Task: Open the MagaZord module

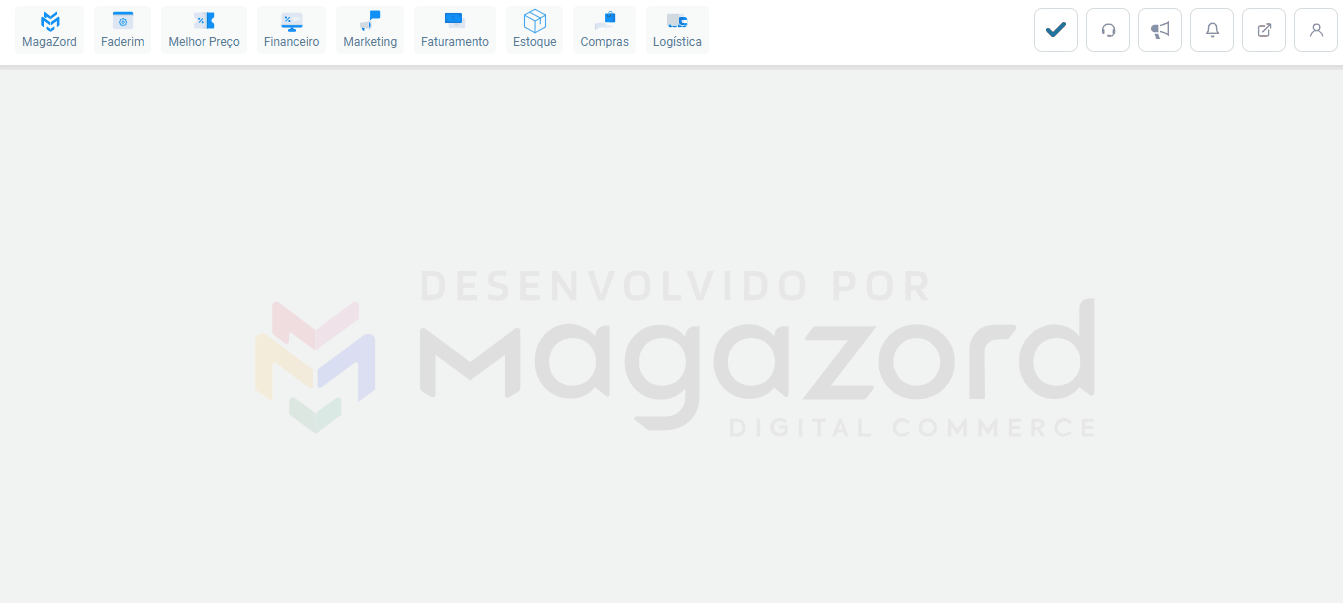Action: (x=49, y=30)
